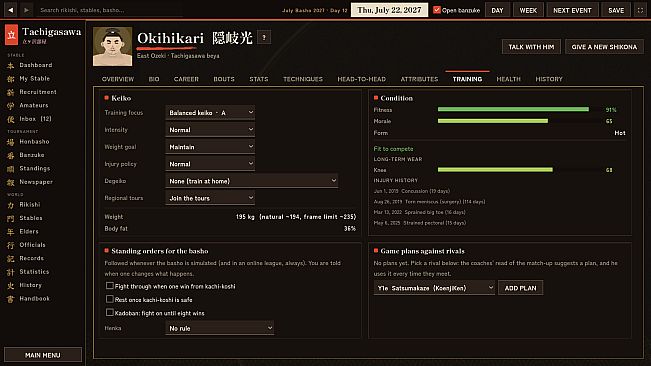This screenshot has height=366, width=651.
Task: Open My Stable sidebar icon
Action: tap(10, 79)
